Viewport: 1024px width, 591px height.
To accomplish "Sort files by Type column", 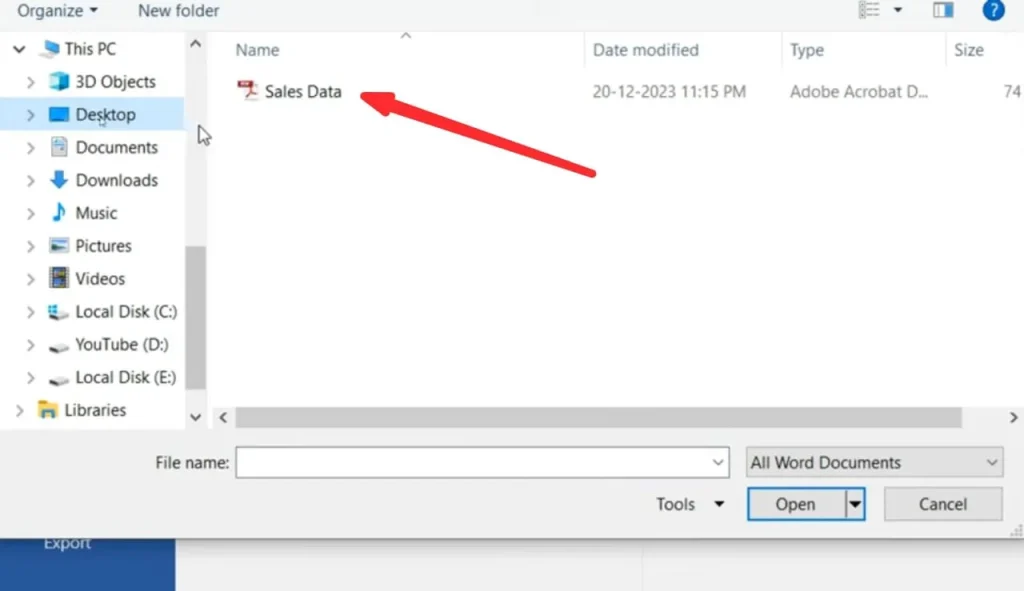I will 807,50.
